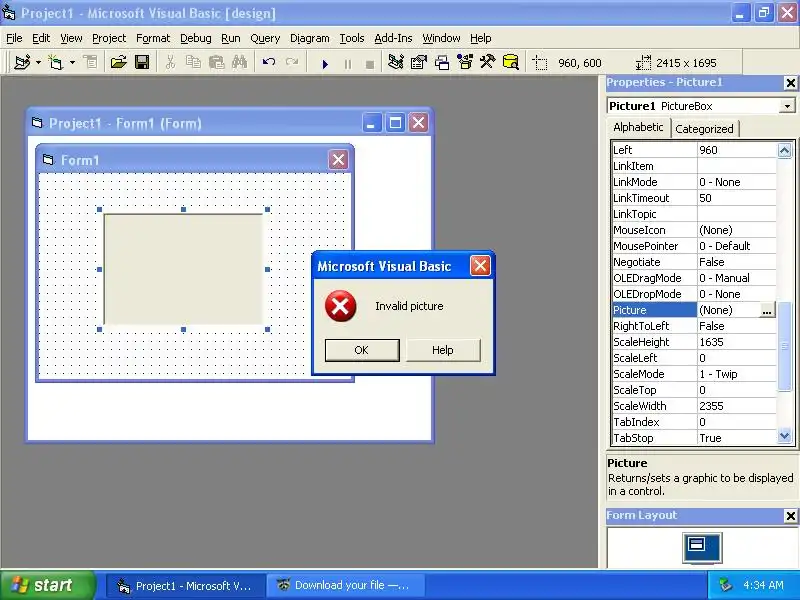Open the Format menu
Viewport: 800px width, 600px height.
coord(153,38)
